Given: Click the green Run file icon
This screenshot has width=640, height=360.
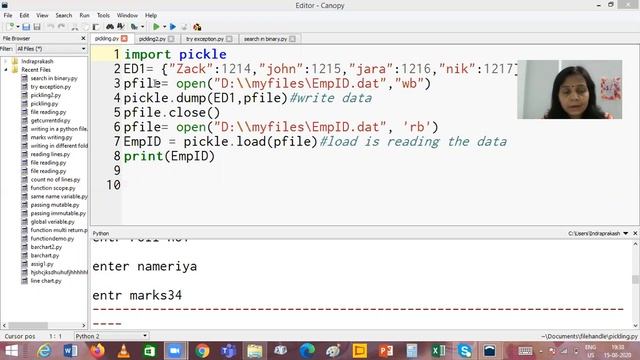Looking at the screenshot, I should tap(156, 27).
